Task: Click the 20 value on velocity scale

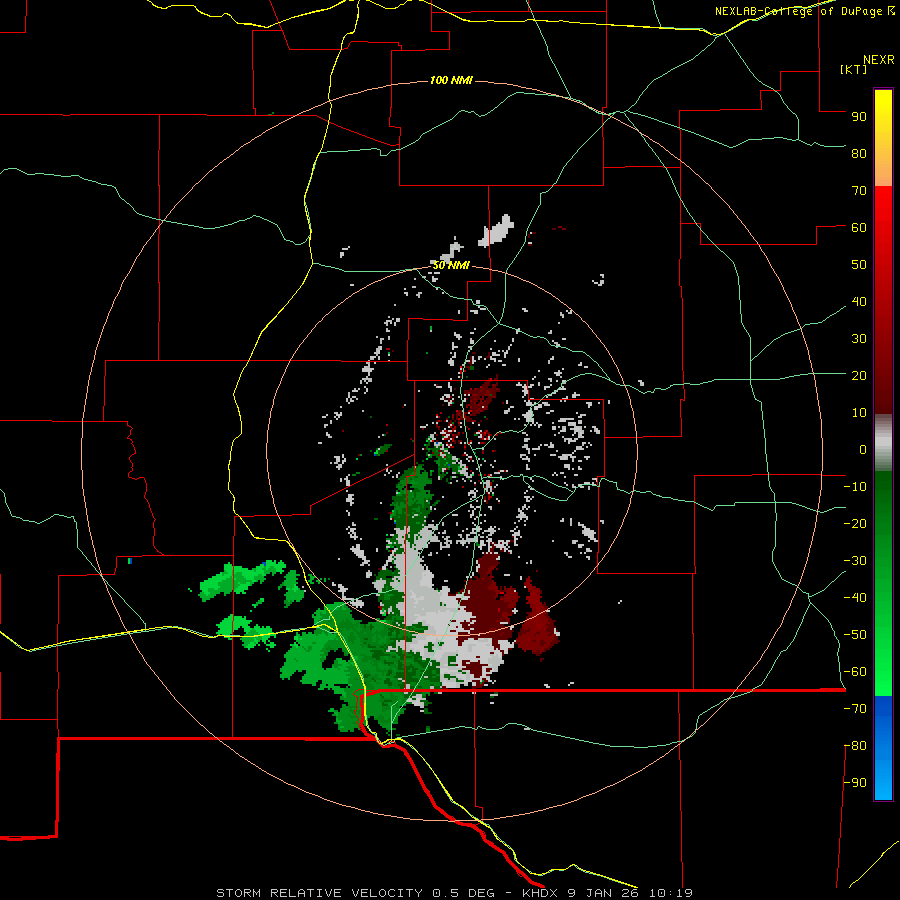Action: click(859, 375)
